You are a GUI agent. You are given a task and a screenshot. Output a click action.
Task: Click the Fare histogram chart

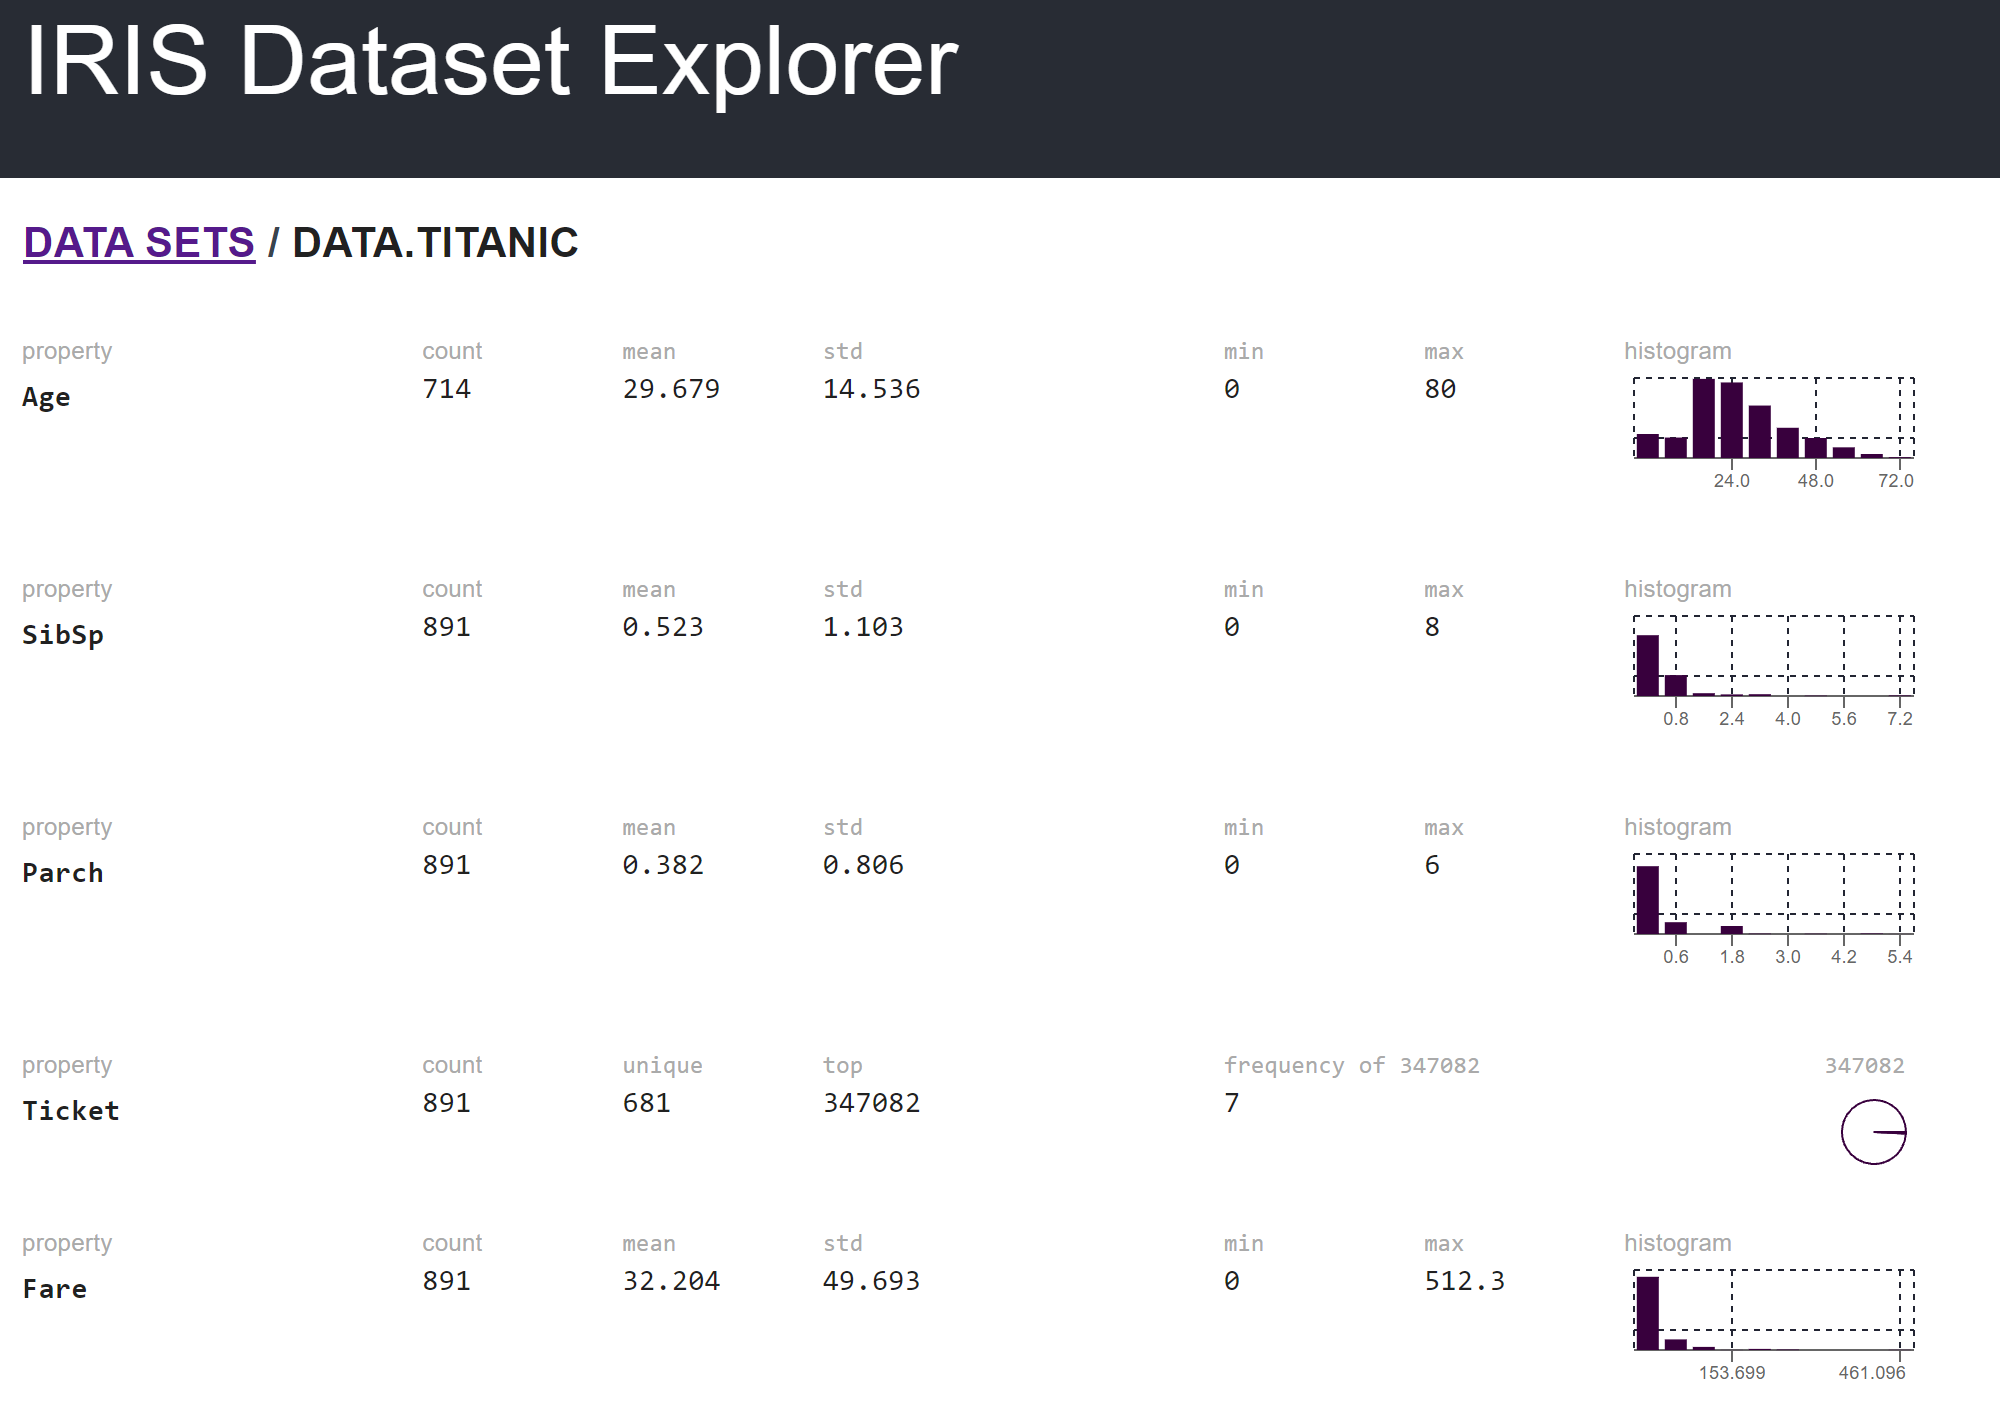[1773, 1311]
